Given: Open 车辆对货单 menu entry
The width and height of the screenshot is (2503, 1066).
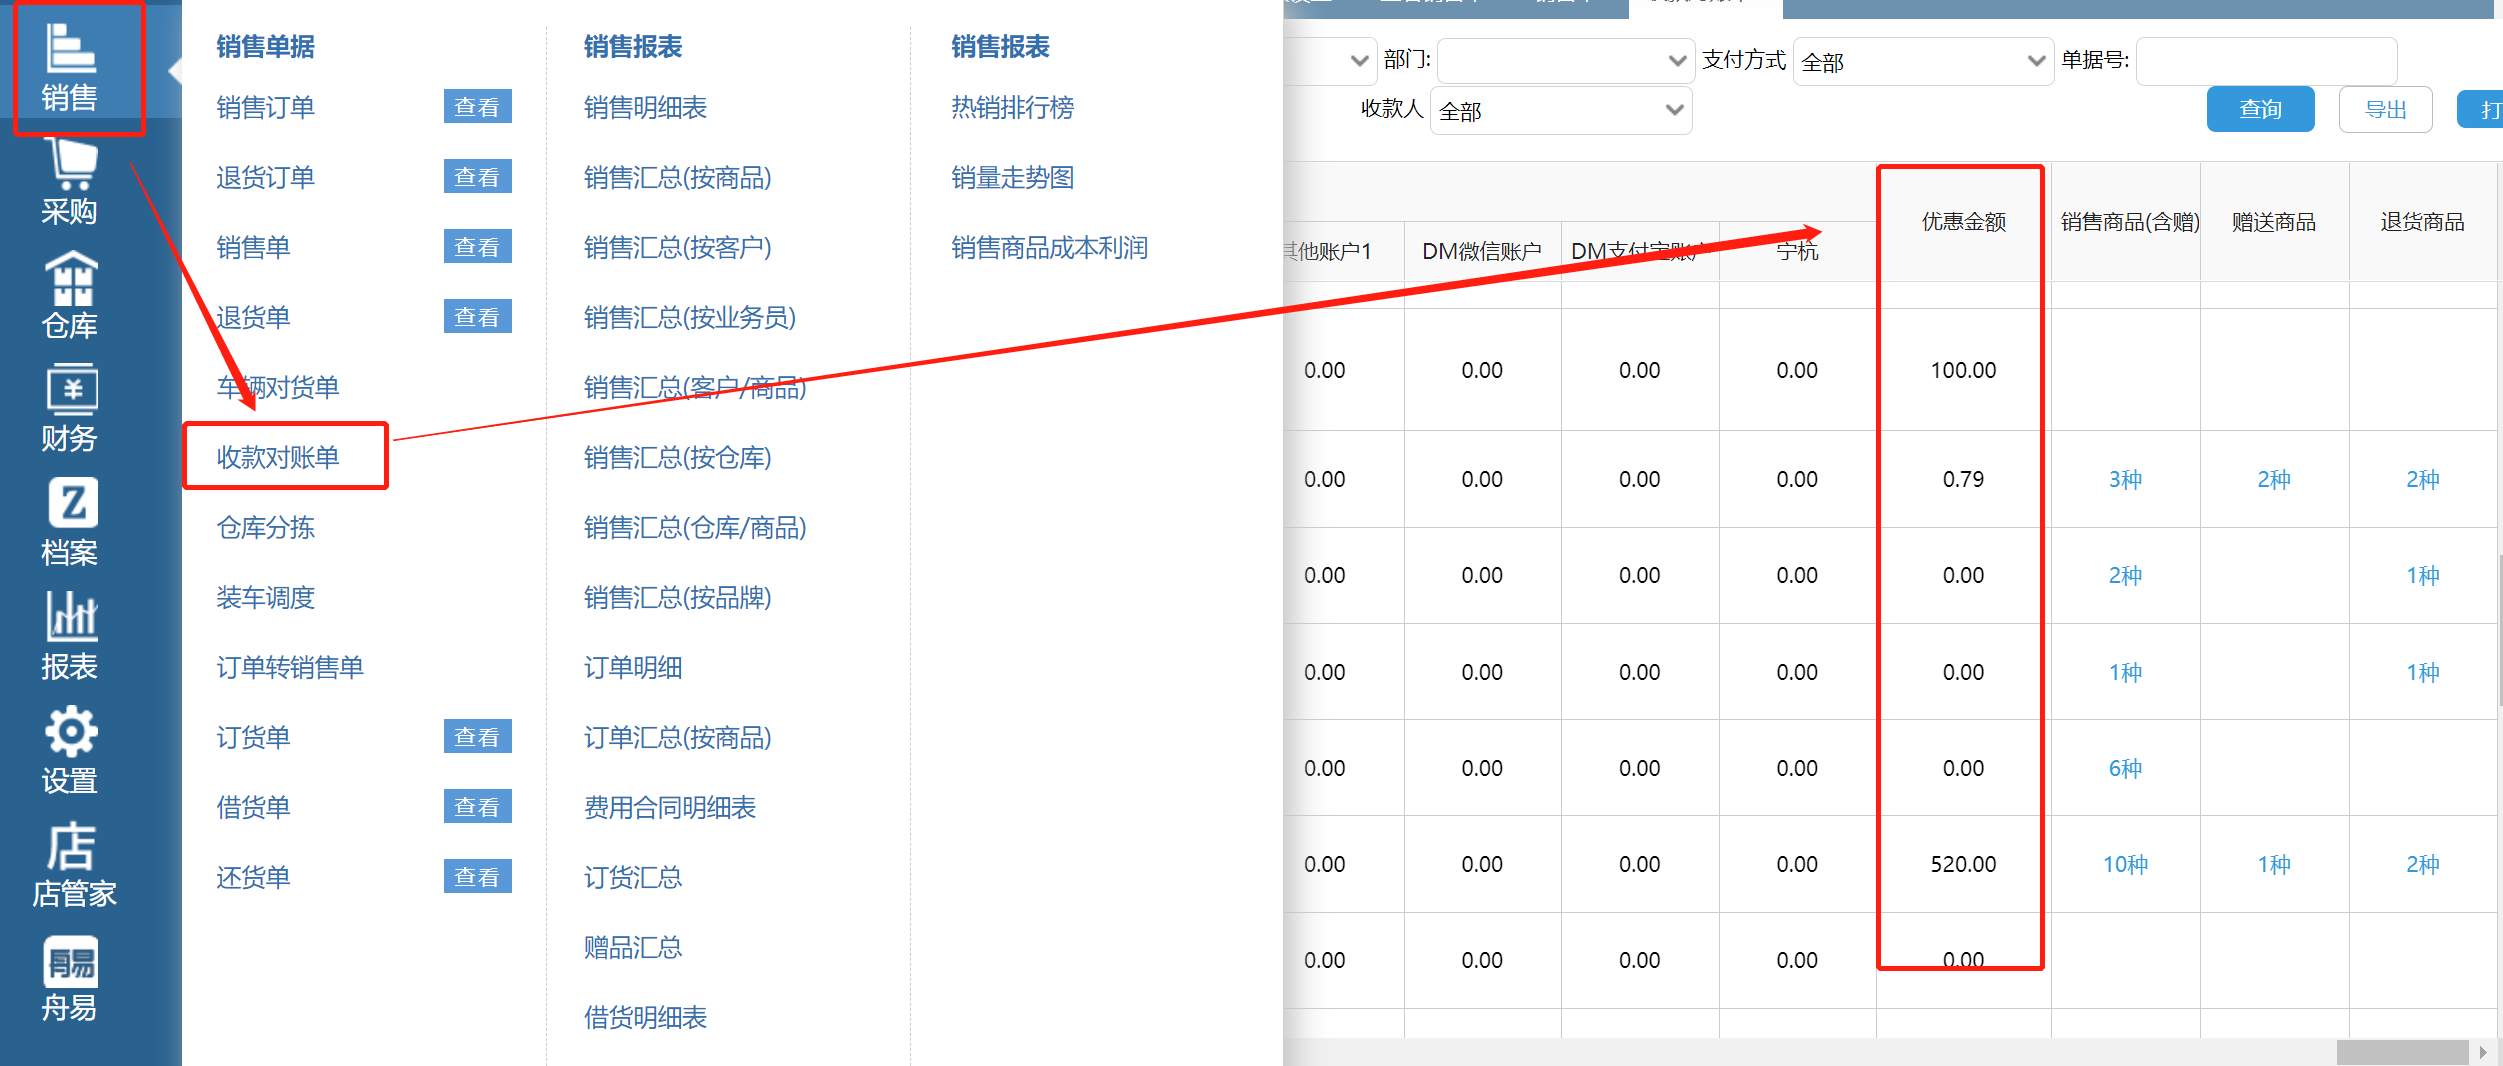Looking at the screenshot, I should [x=278, y=387].
